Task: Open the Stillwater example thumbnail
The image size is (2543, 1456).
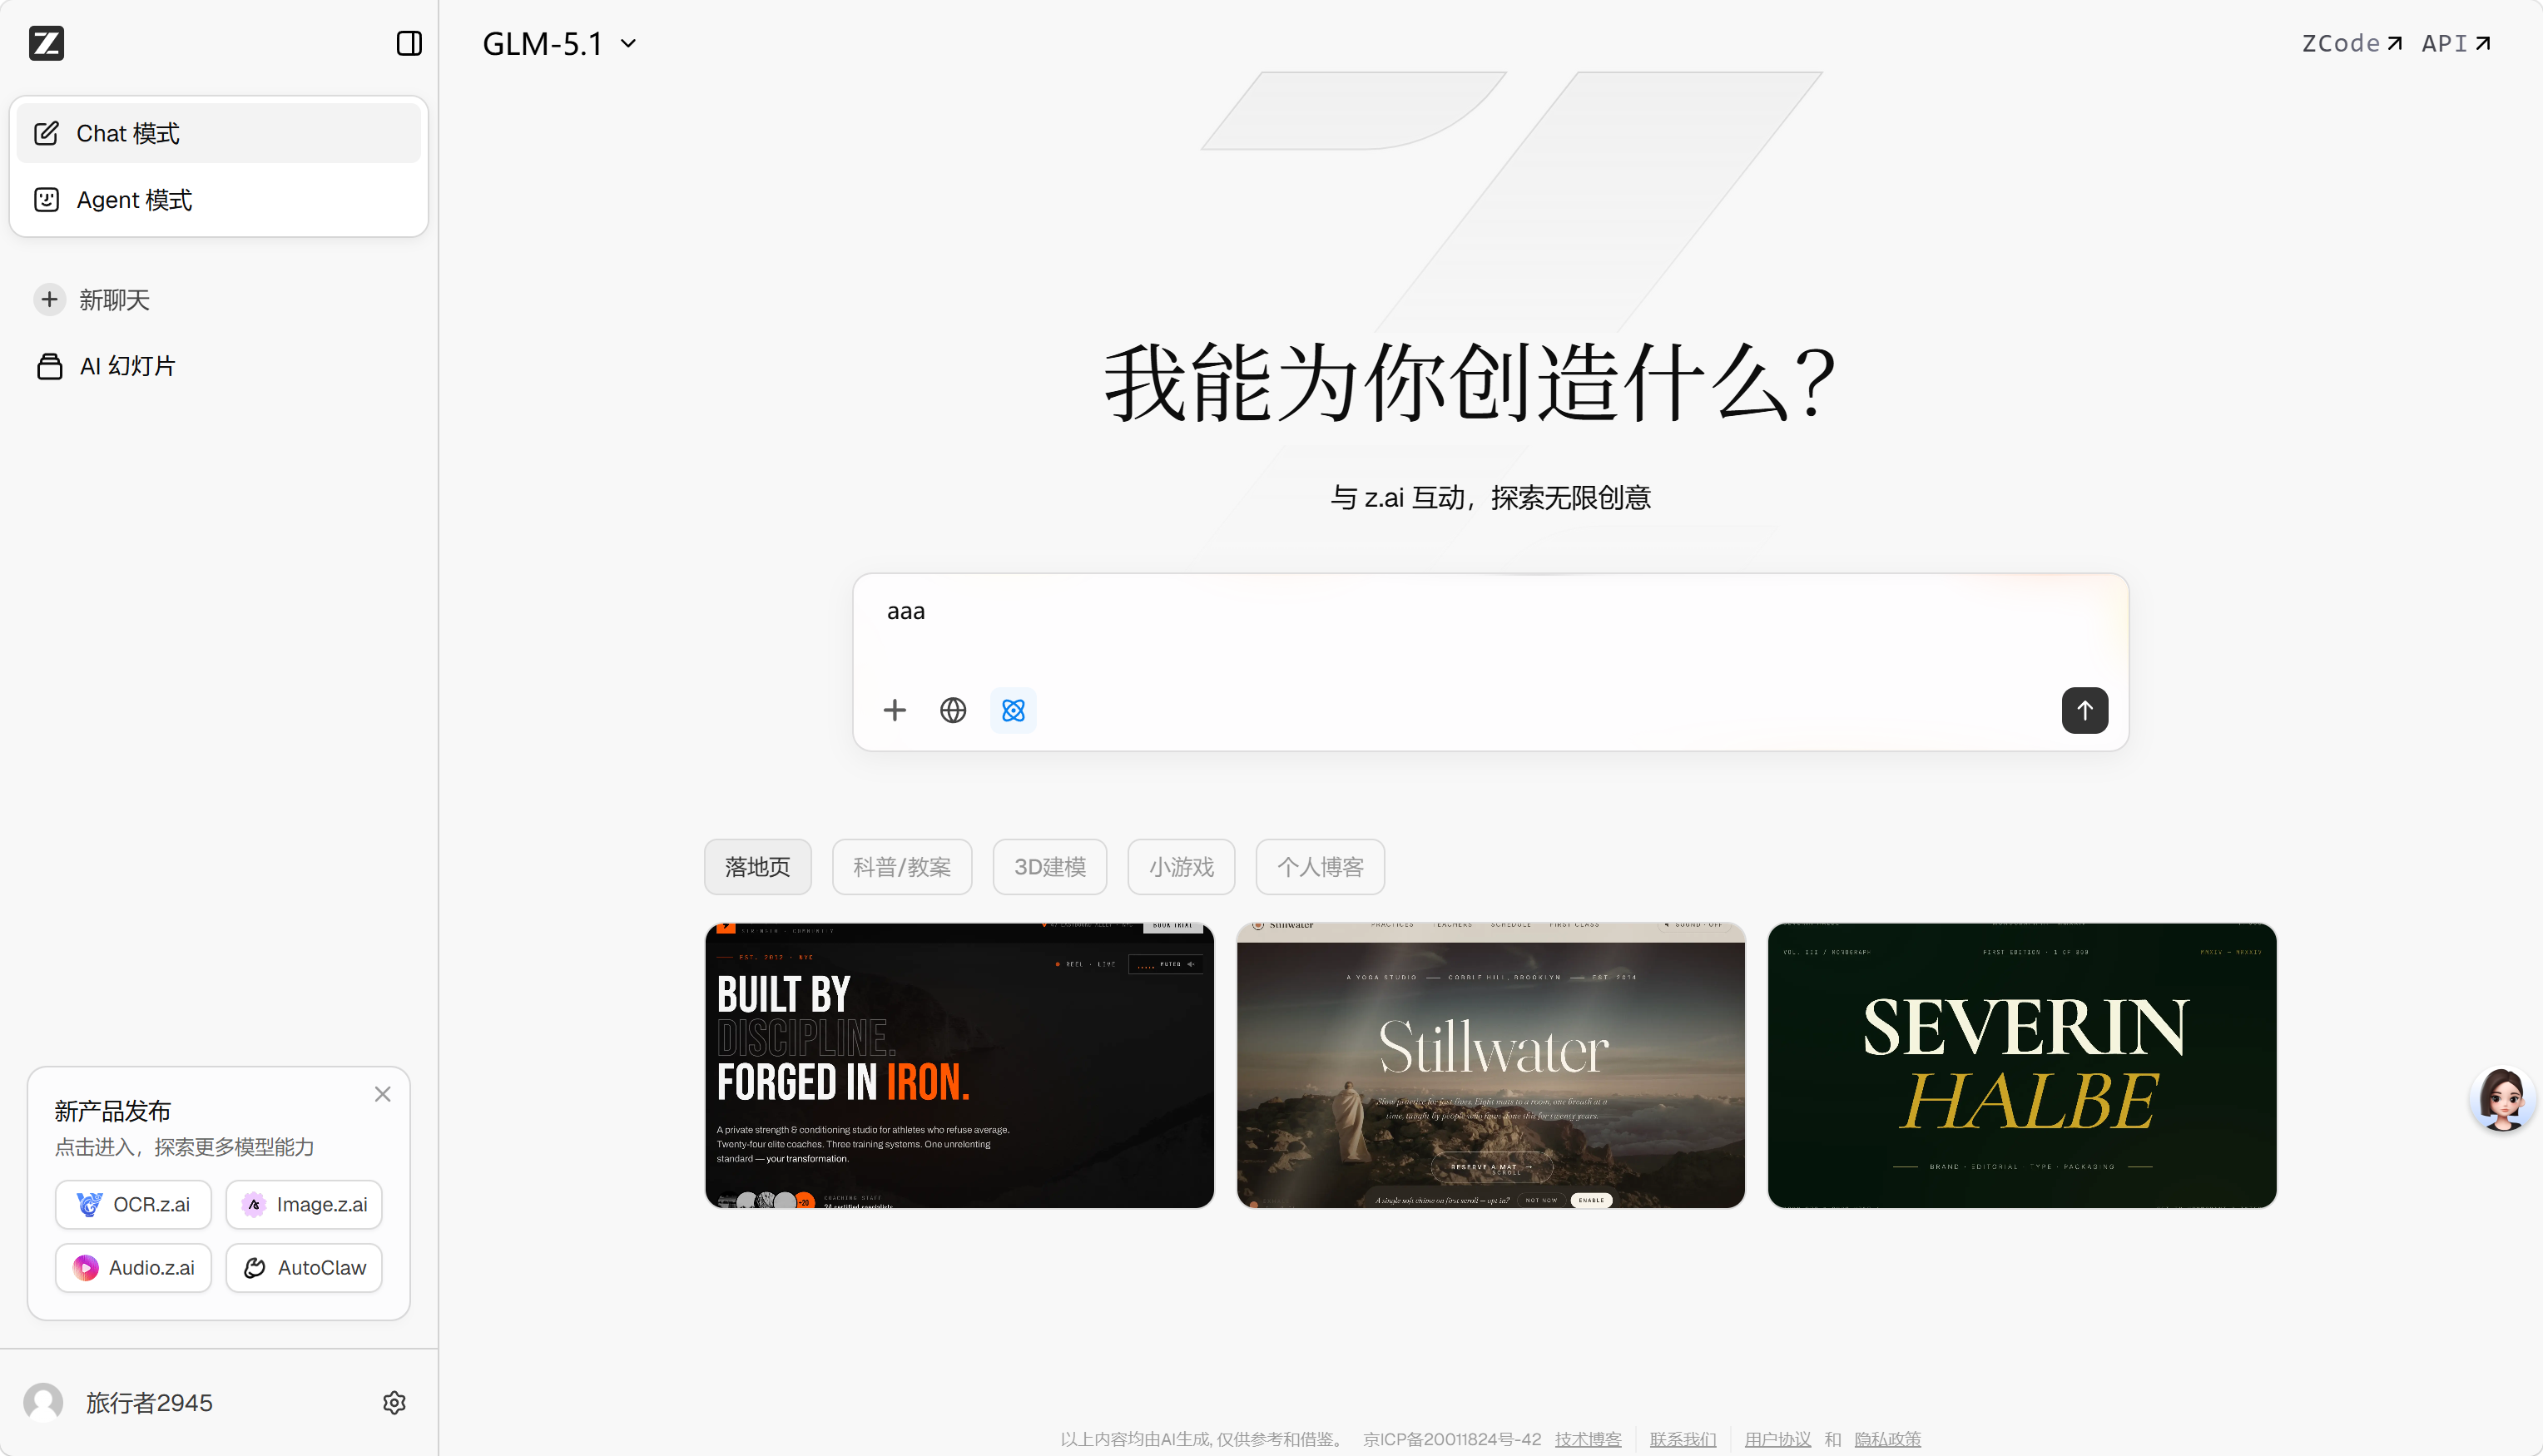Action: click(x=1490, y=1065)
